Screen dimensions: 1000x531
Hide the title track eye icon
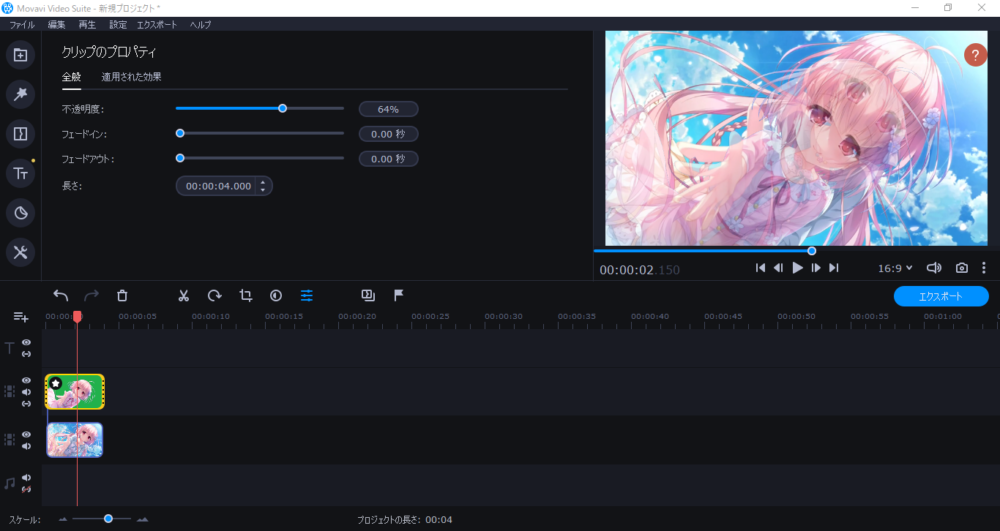click(x=26, y=343)
